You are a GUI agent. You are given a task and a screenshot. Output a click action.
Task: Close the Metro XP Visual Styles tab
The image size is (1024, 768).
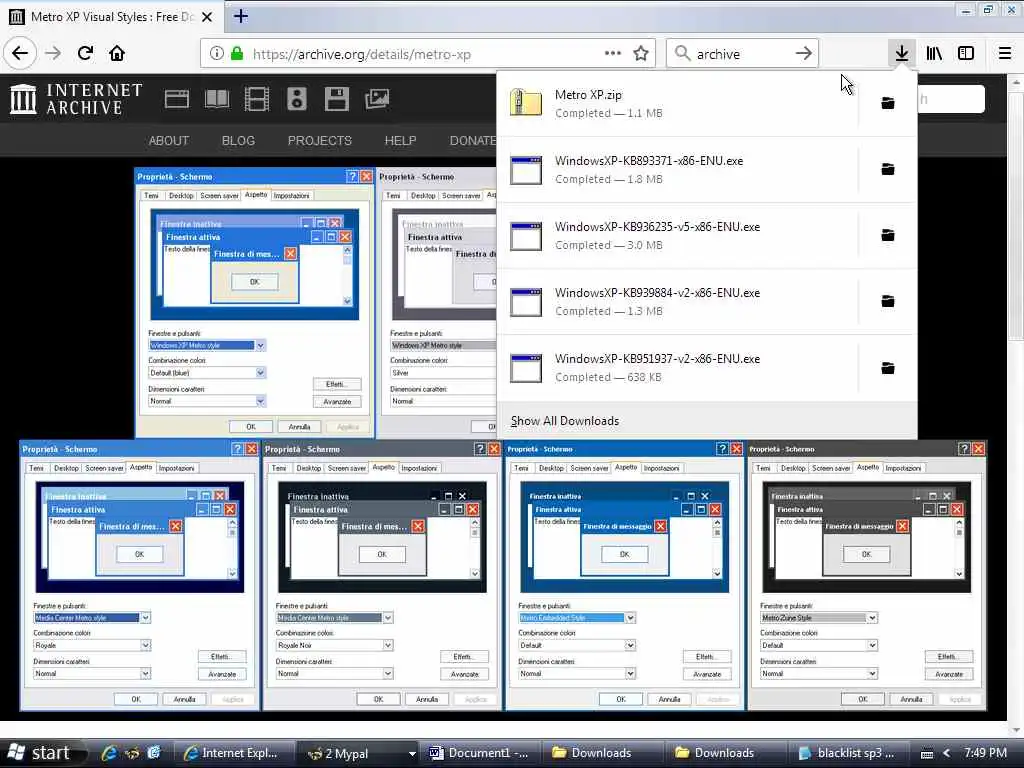point(207,17)
